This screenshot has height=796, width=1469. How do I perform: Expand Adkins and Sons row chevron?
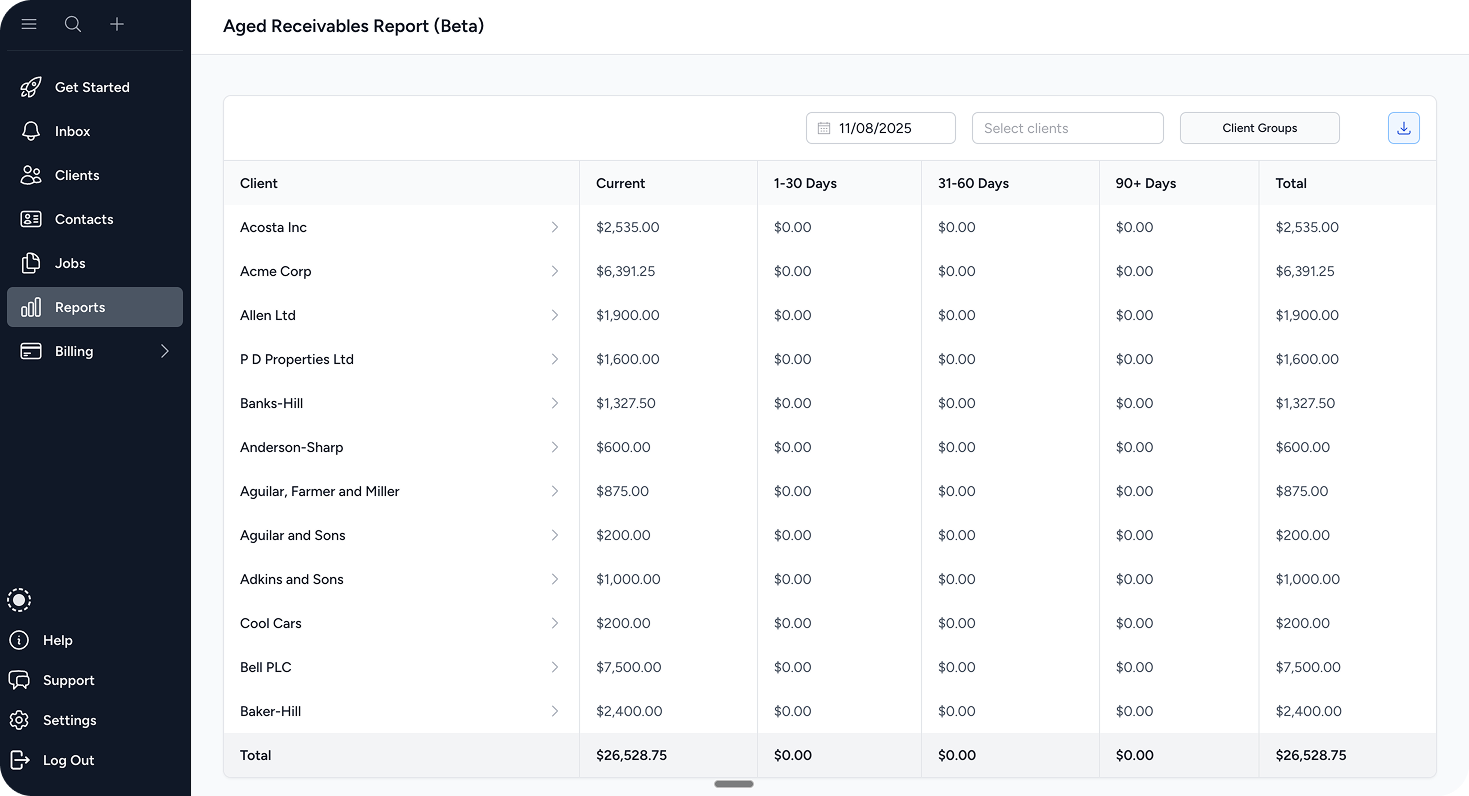point(555,579)
